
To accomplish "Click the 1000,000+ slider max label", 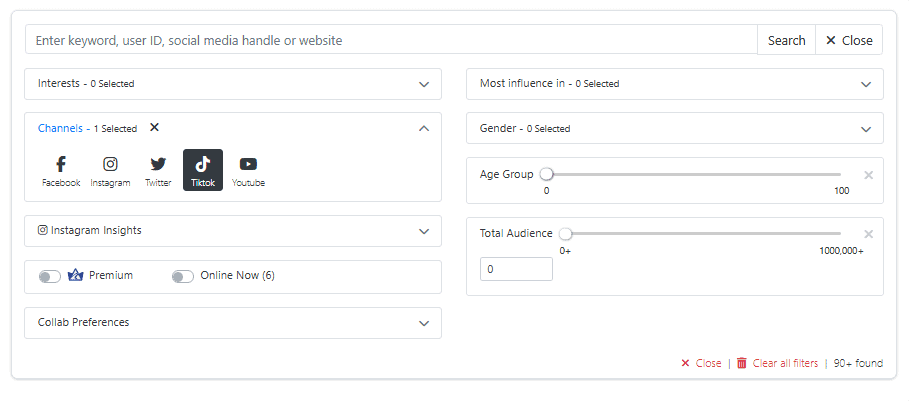I will [841, 251].
